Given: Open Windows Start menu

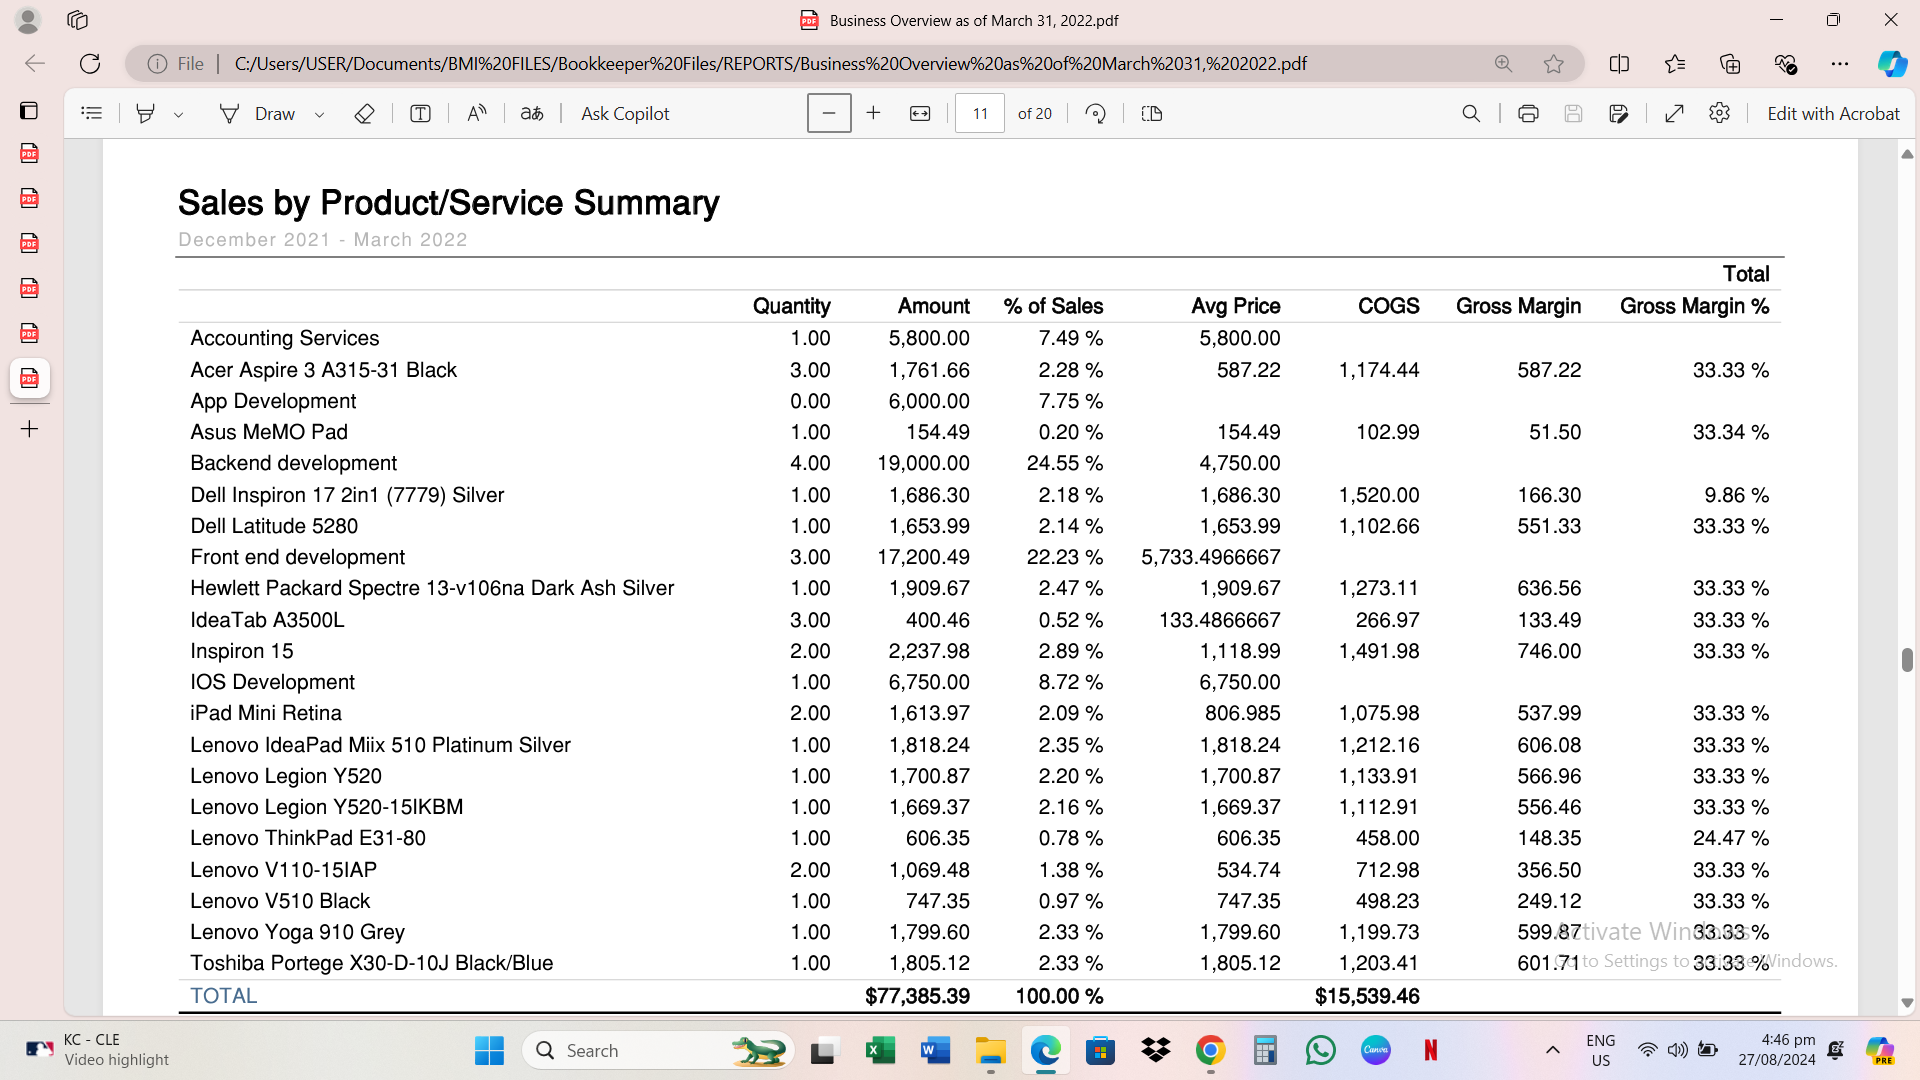Looking at the screenshot, I should (489, 1050).
